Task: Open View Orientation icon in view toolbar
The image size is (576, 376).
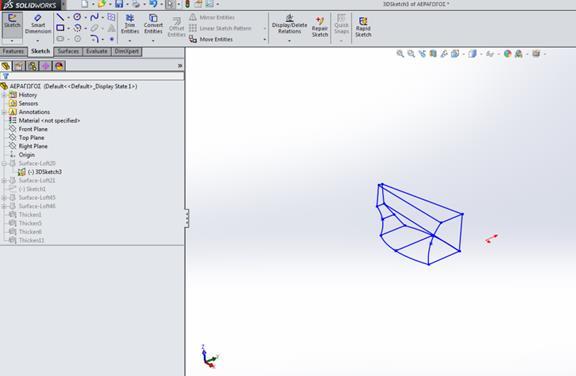Action: click(x=455, y=54)
